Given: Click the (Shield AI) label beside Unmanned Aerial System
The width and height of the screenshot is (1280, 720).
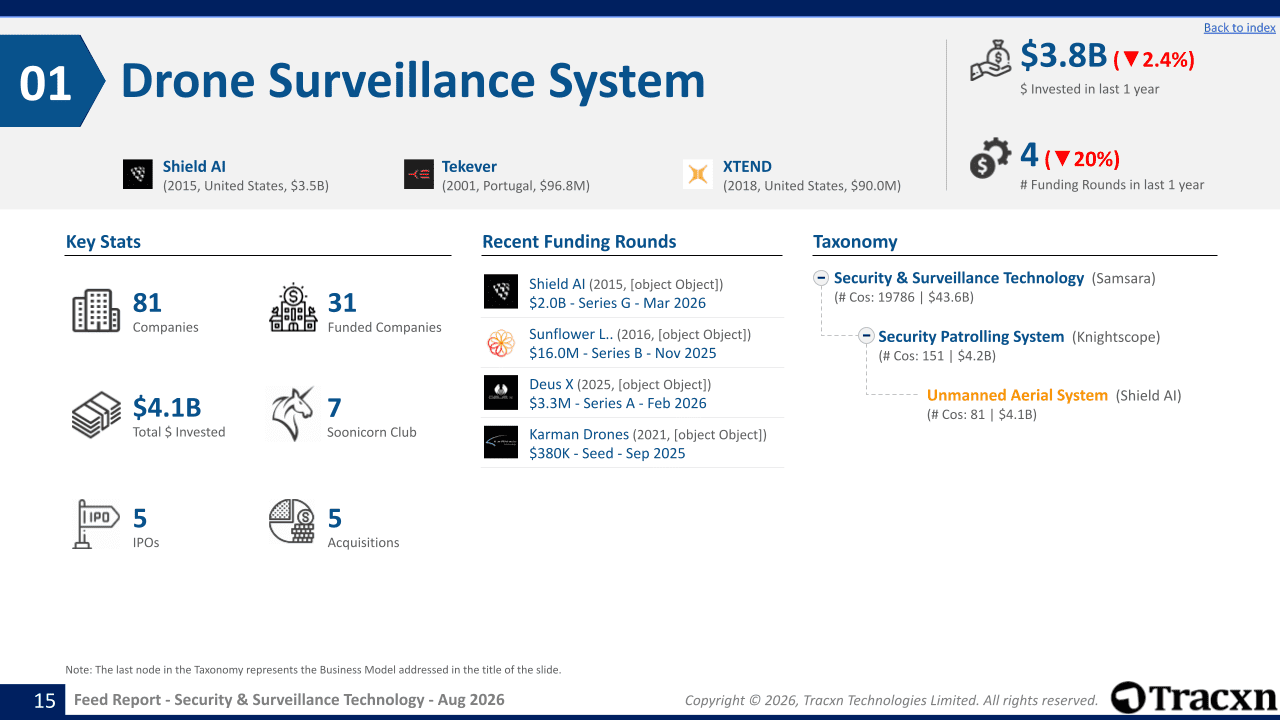Looking at the screenshot, I should [1148, 395].
